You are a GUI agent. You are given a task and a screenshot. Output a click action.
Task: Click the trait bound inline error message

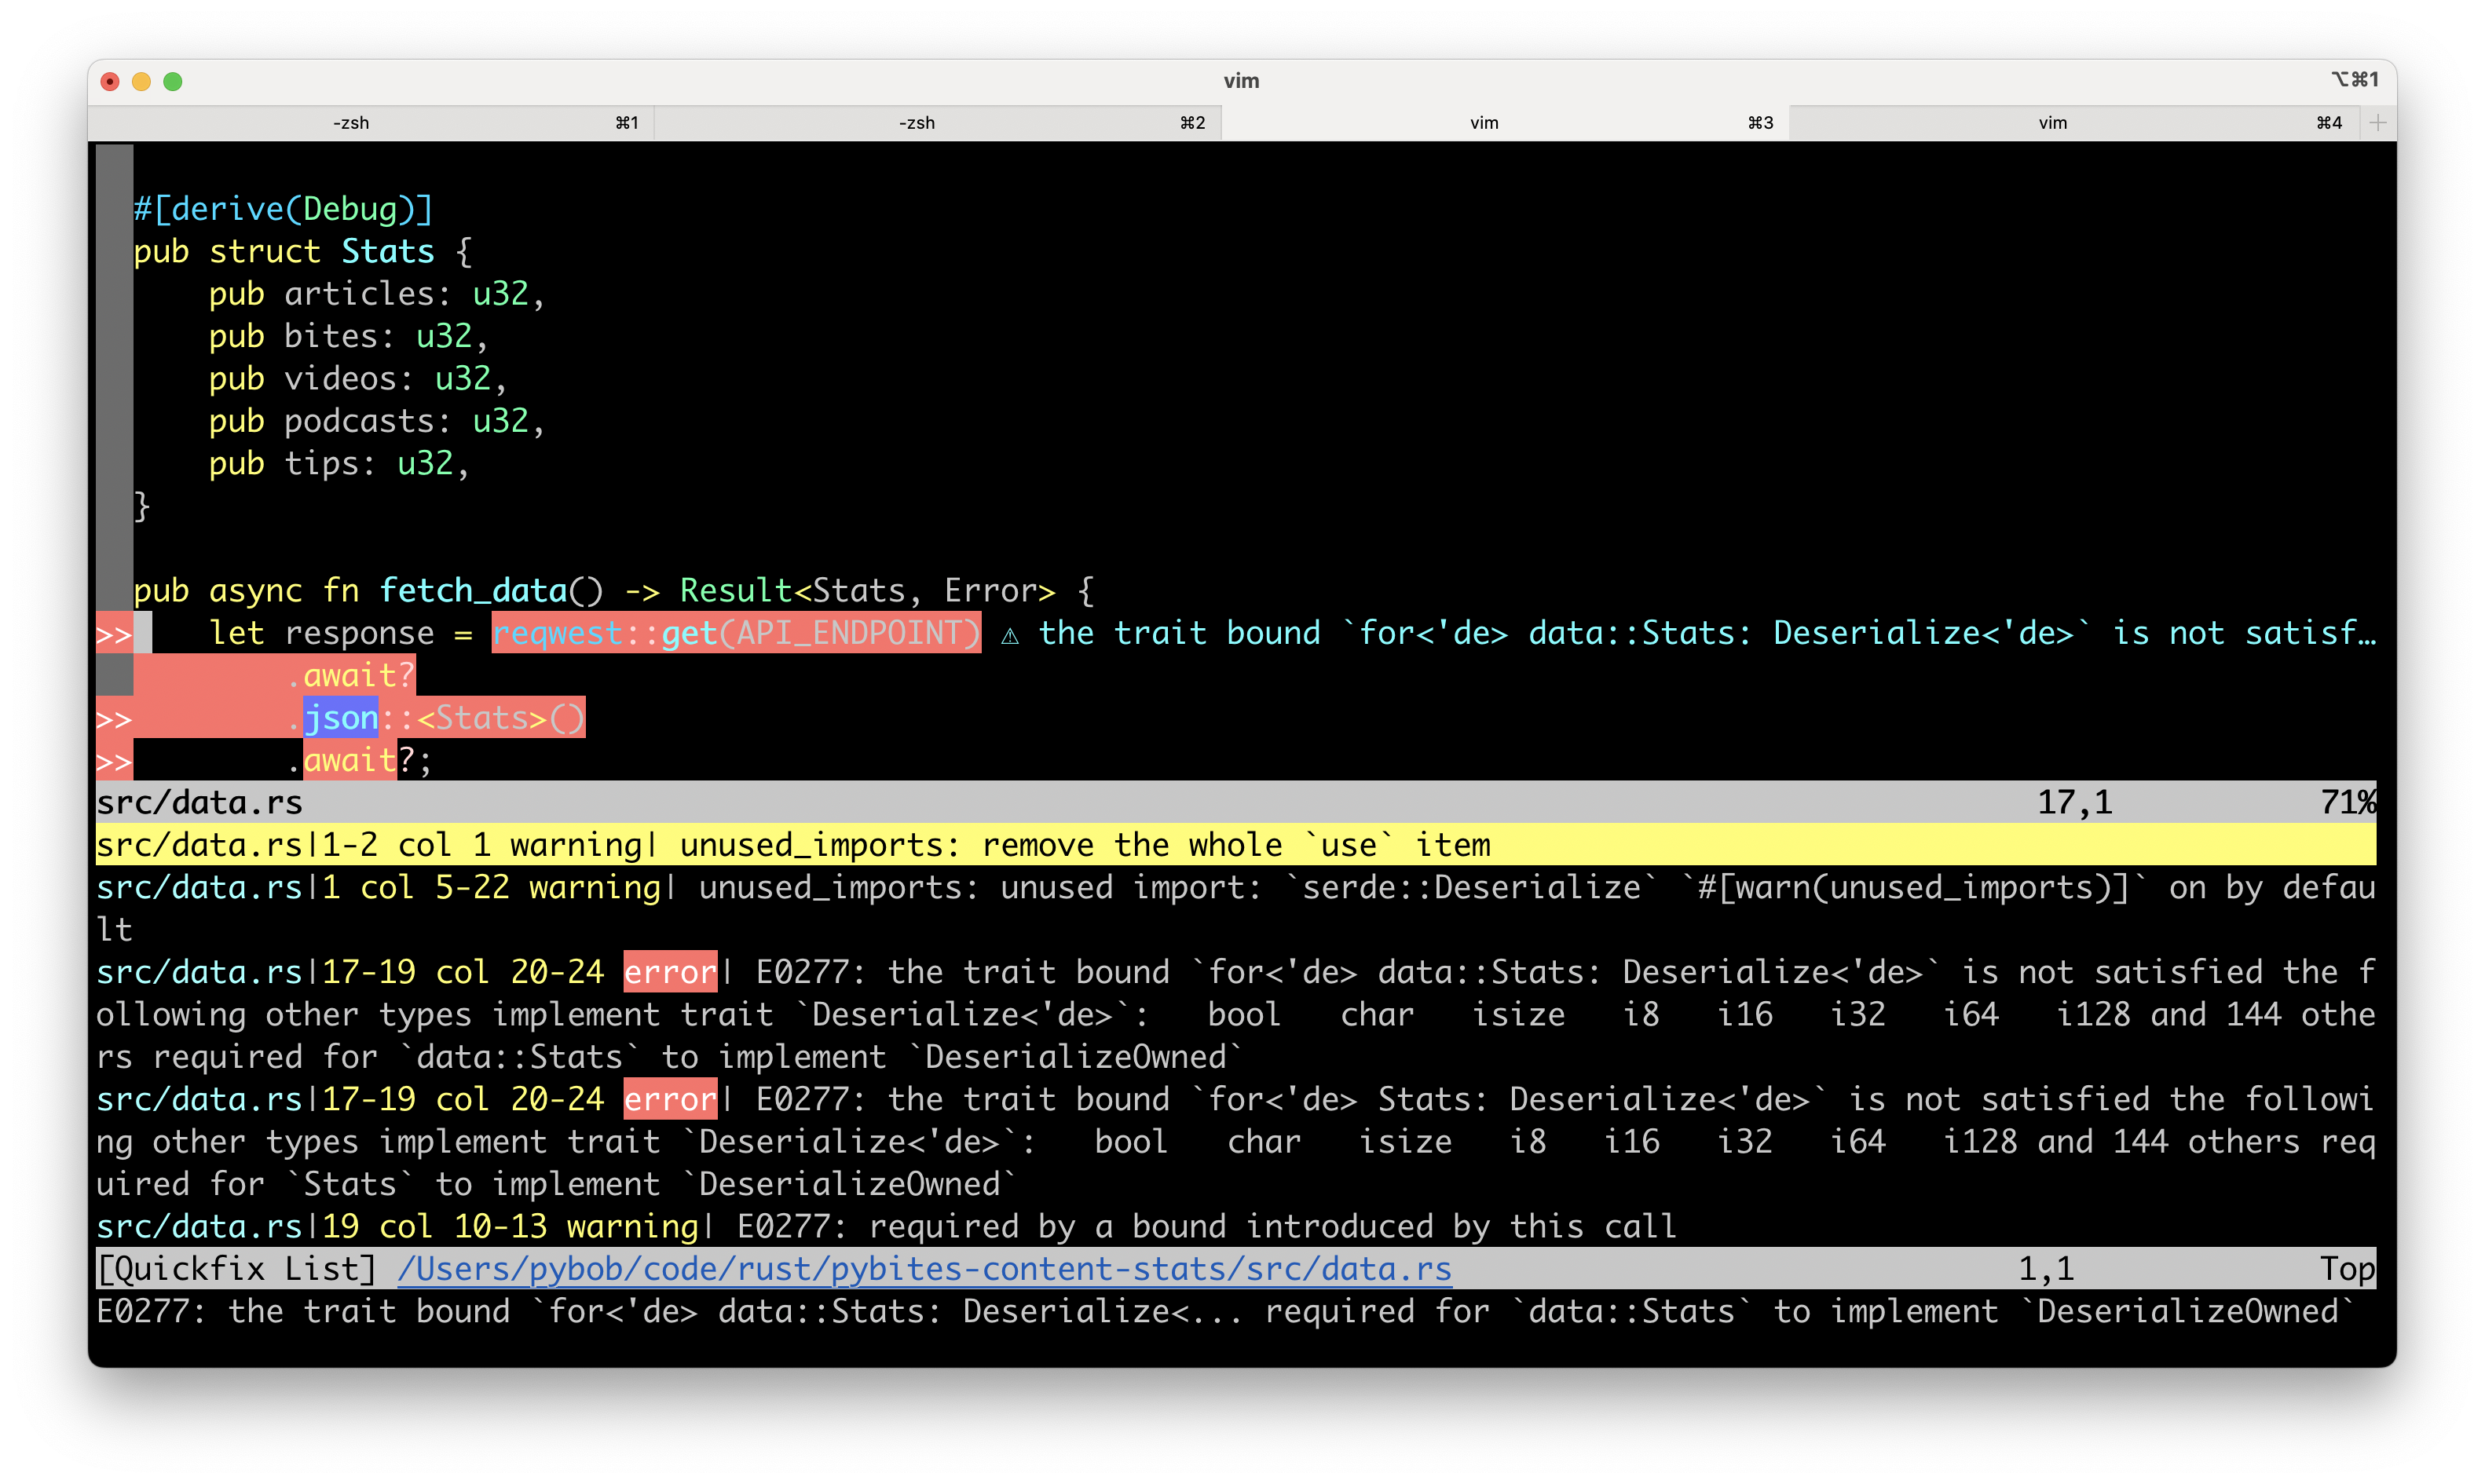1707,633
